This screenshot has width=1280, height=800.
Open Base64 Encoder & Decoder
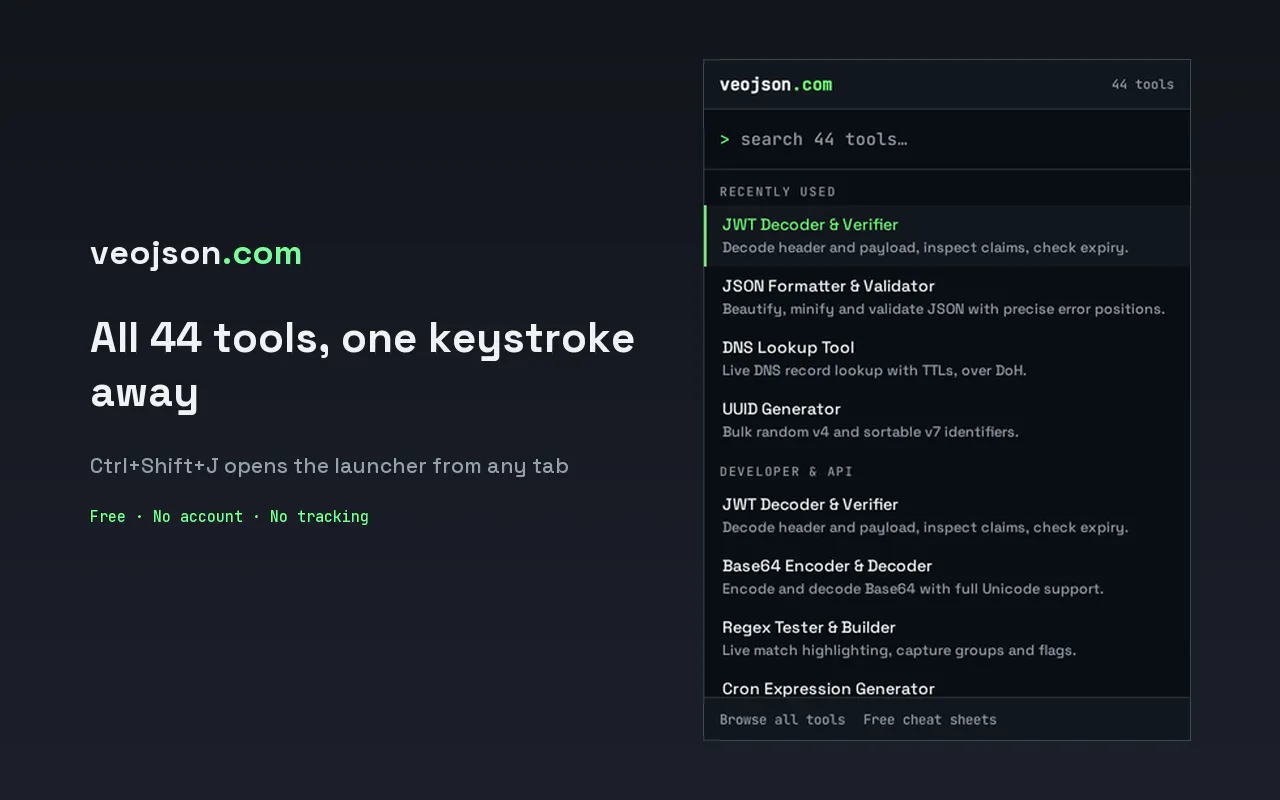point(947,577)
